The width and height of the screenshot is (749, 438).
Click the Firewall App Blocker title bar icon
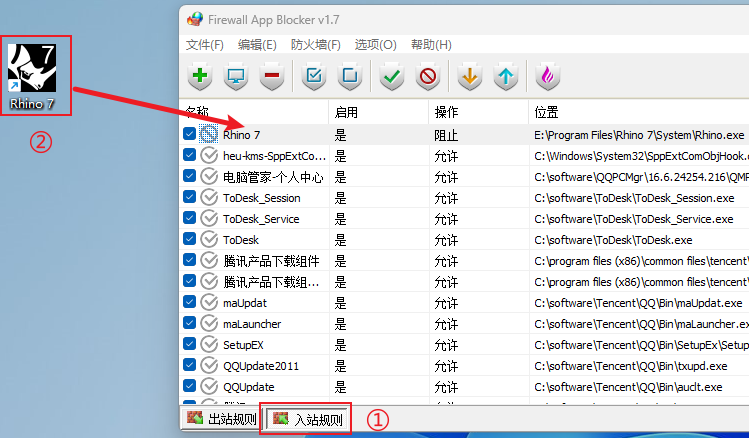(195, 20)
